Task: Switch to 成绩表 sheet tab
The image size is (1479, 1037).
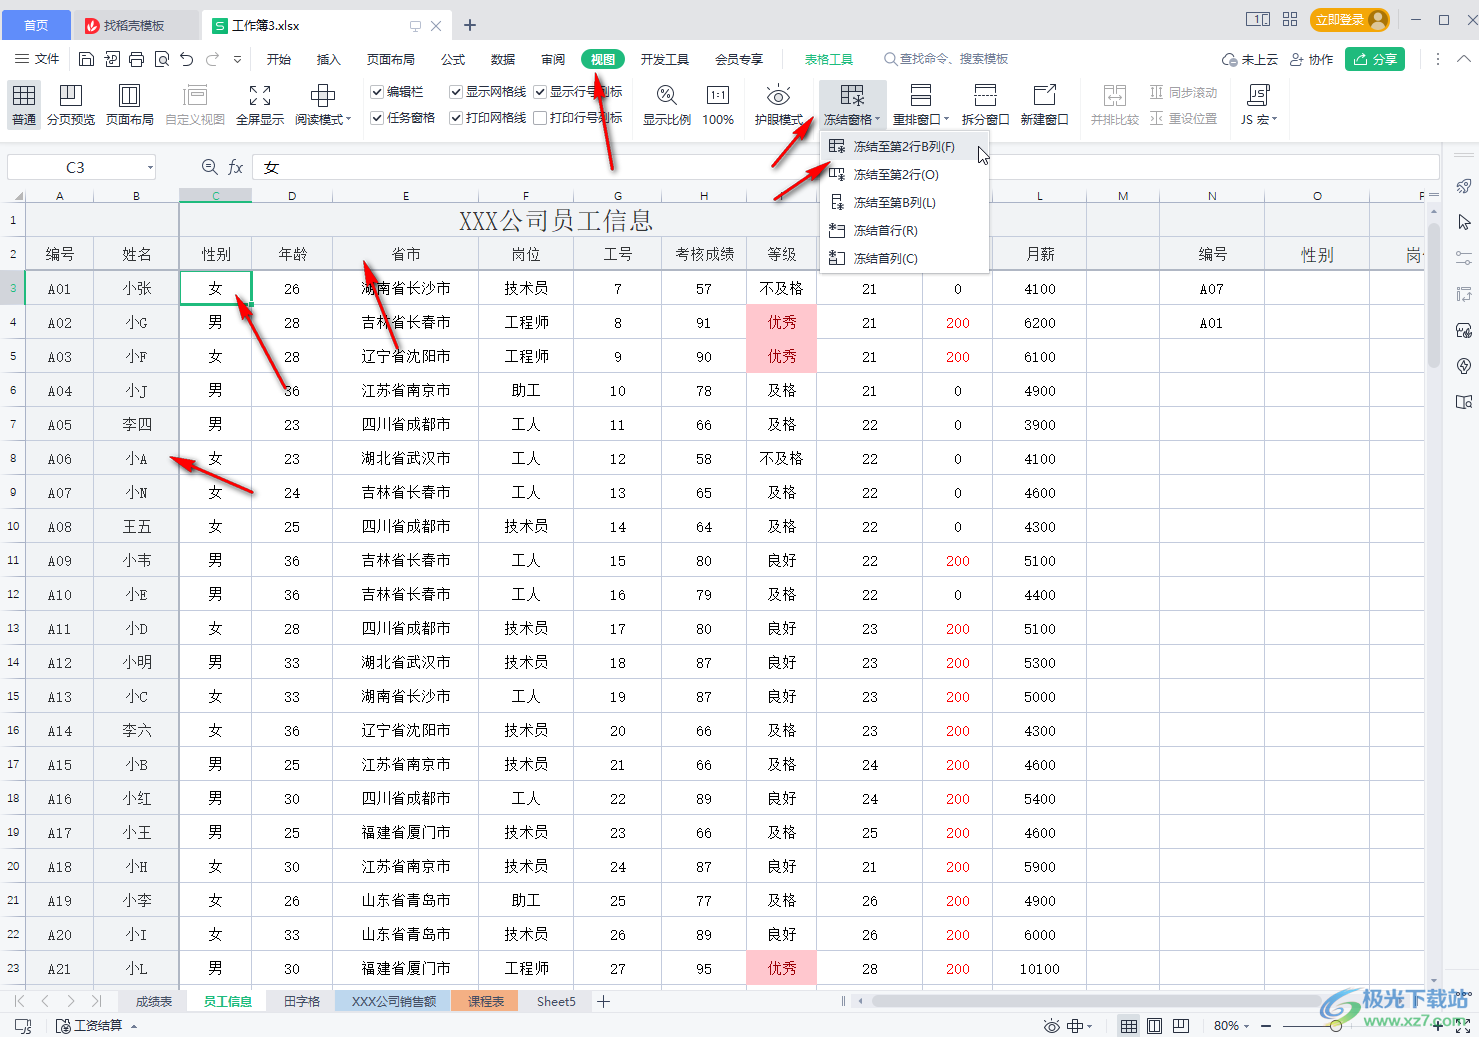Action: (153, 1001)
